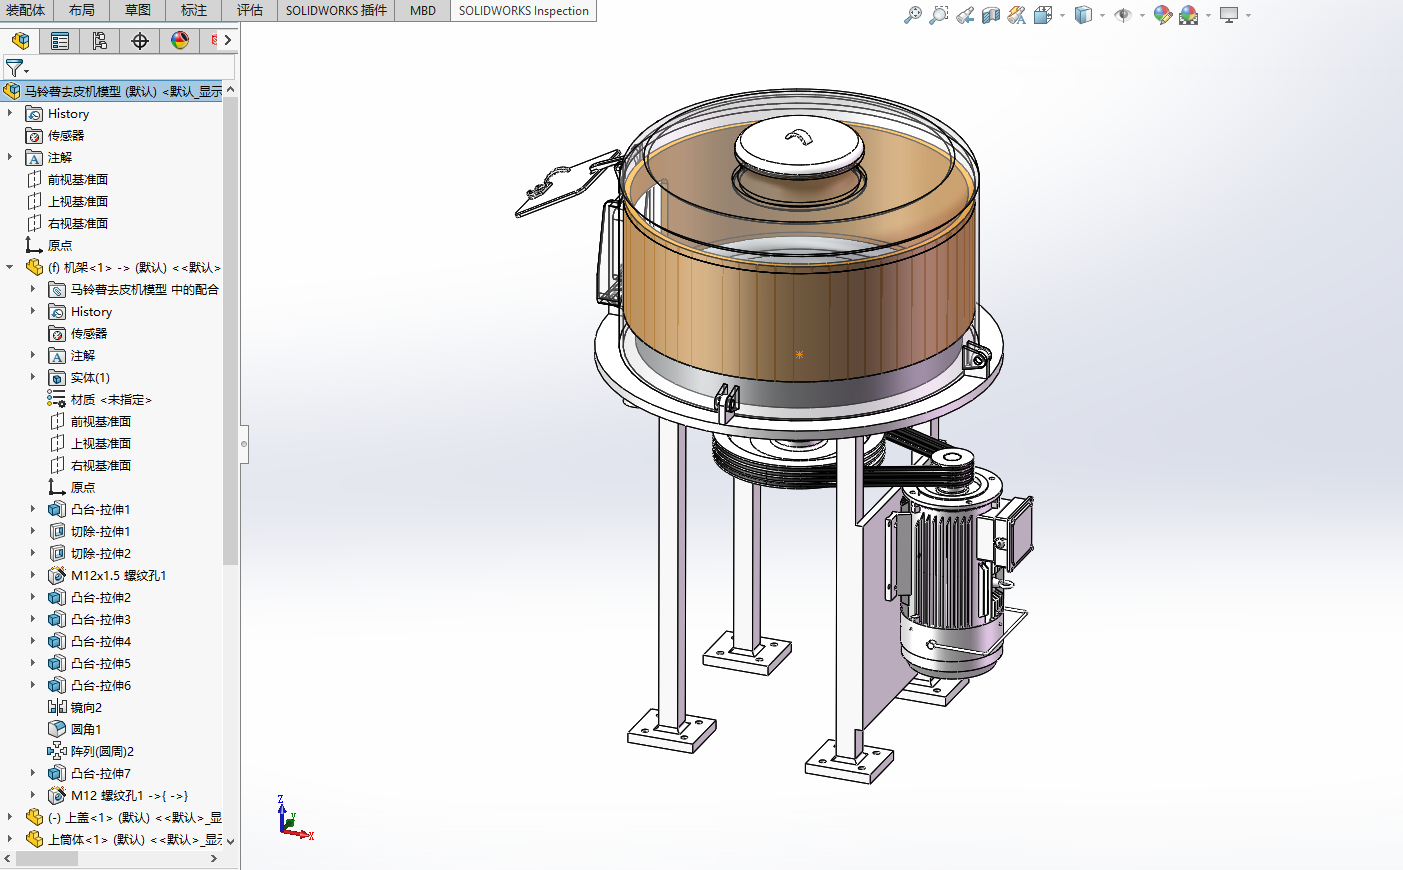Open the Display Style dropdown arrow
The width and height of the screenshot is (1403, 870).
[x=1102, y=15]
